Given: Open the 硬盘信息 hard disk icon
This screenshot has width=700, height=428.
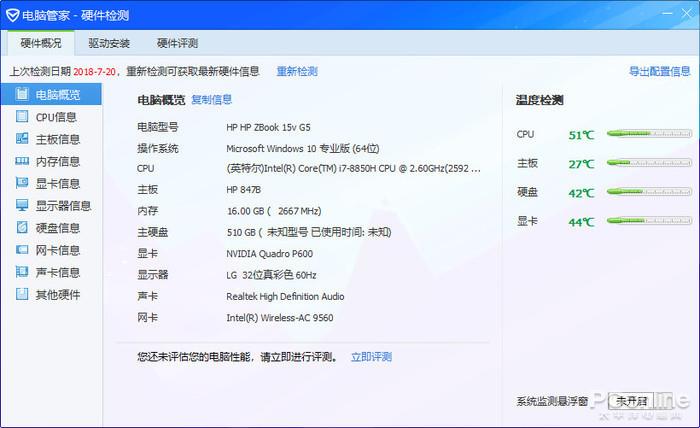Looking at the screenshot, I should [22, 228].
